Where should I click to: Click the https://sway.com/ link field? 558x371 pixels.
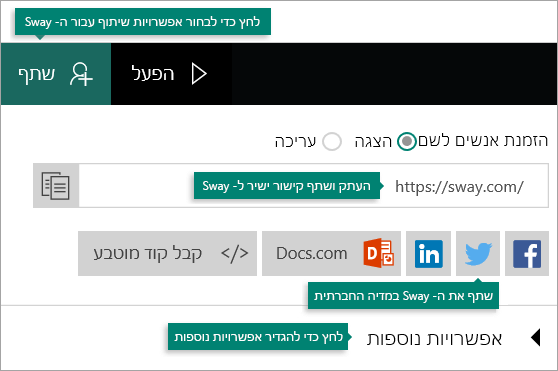point(314,186)
